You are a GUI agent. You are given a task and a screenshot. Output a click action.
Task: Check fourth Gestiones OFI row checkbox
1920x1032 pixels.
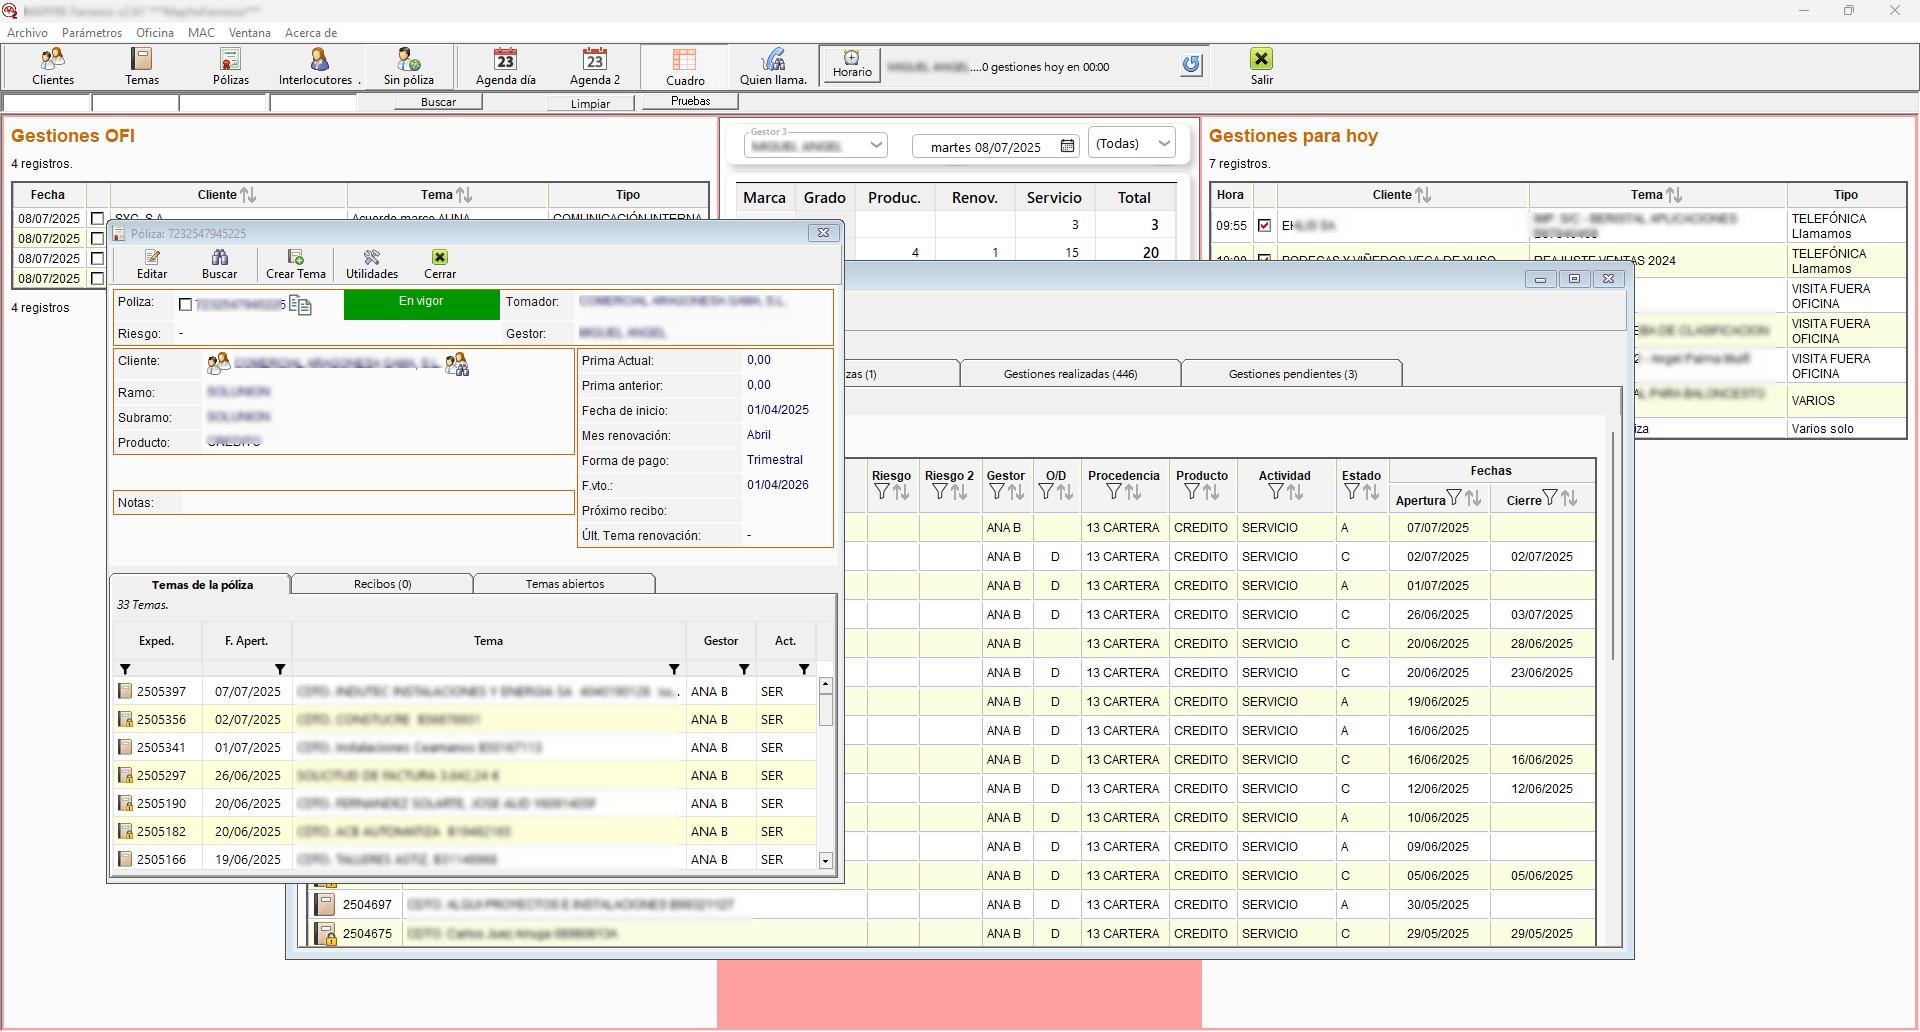point(97,278)
